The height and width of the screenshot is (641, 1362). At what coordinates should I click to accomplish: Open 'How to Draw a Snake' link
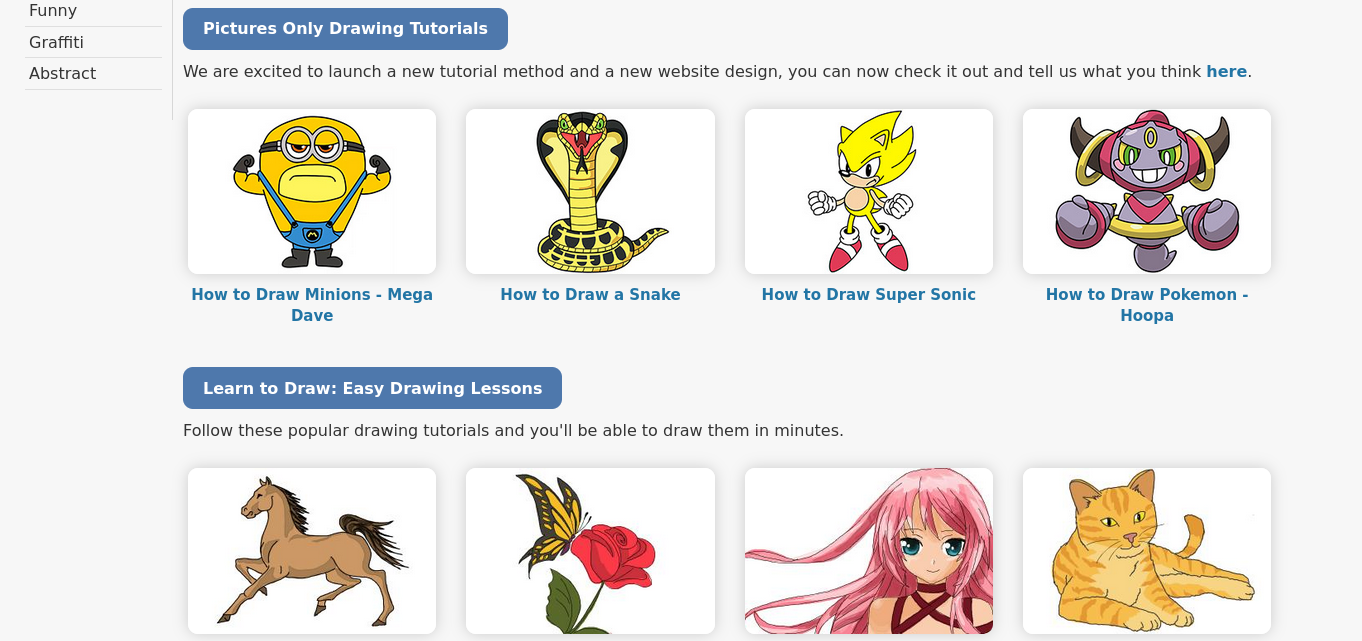pos(590,295)
